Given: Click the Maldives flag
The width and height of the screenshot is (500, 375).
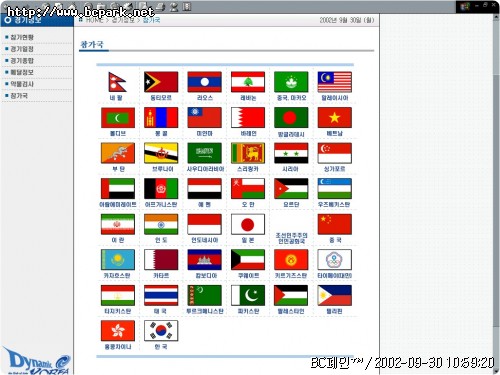Looking at the screenshot, I should click(x=118, y=118).
